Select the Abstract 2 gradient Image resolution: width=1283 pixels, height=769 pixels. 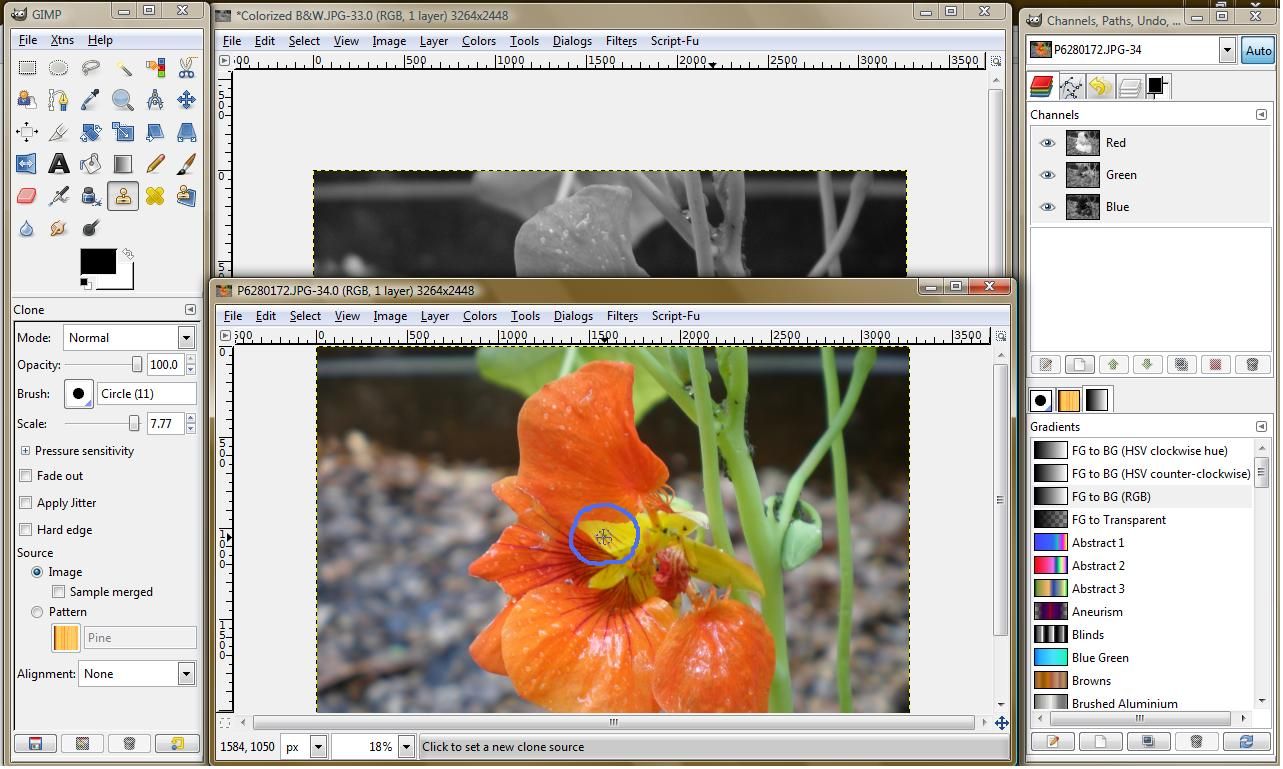coord(1097,565)
